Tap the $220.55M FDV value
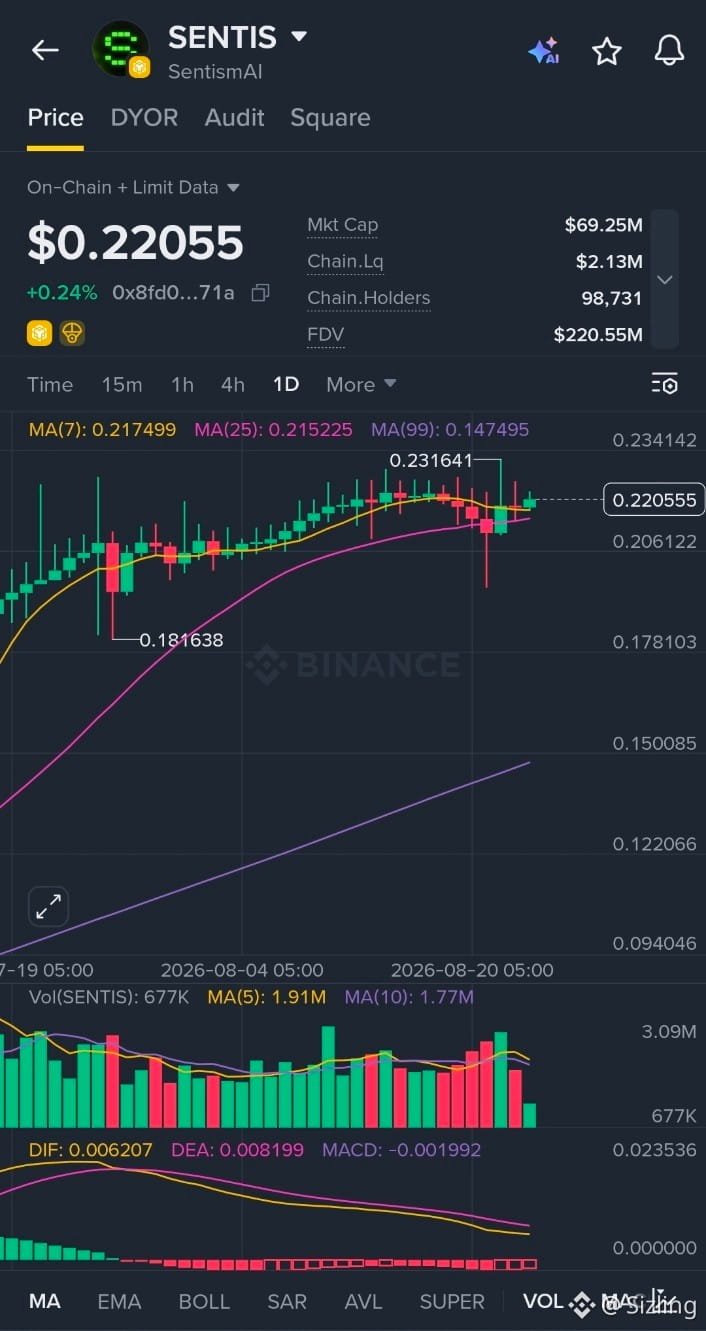 598,334
